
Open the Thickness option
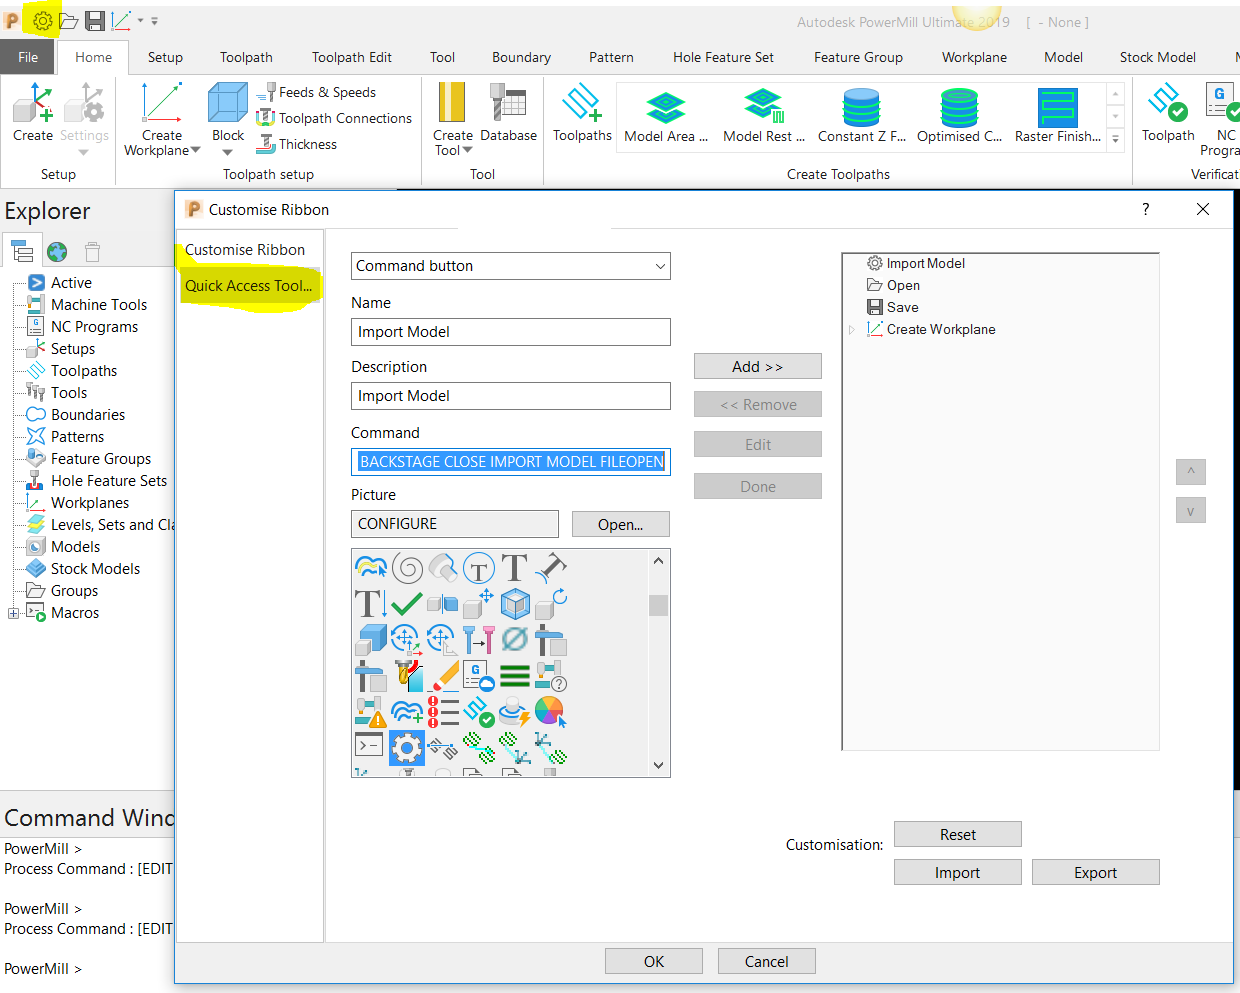297,144
